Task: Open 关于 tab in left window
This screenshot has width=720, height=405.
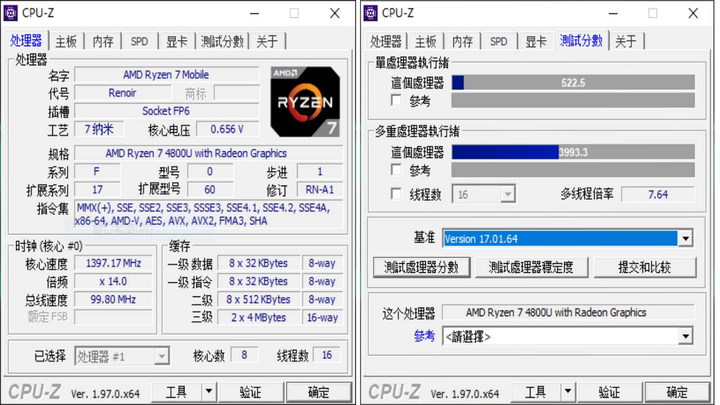Action: coord(267,41)
